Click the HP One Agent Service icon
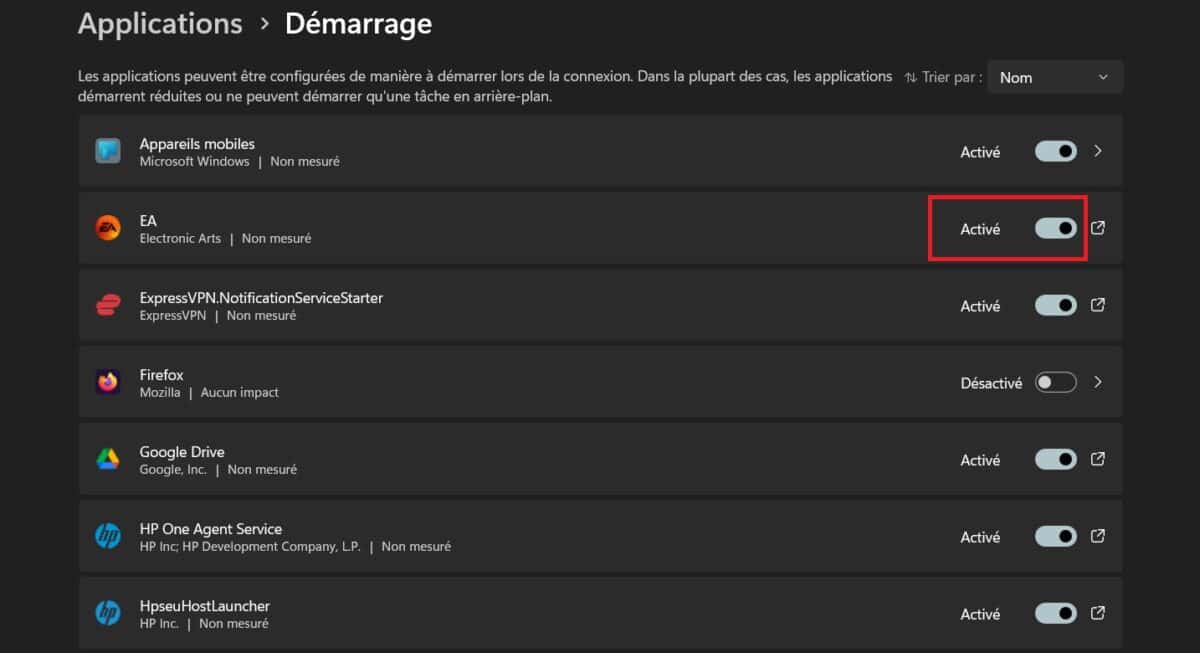Screen dimensions: 1200x653 click(x=107, y=536)
